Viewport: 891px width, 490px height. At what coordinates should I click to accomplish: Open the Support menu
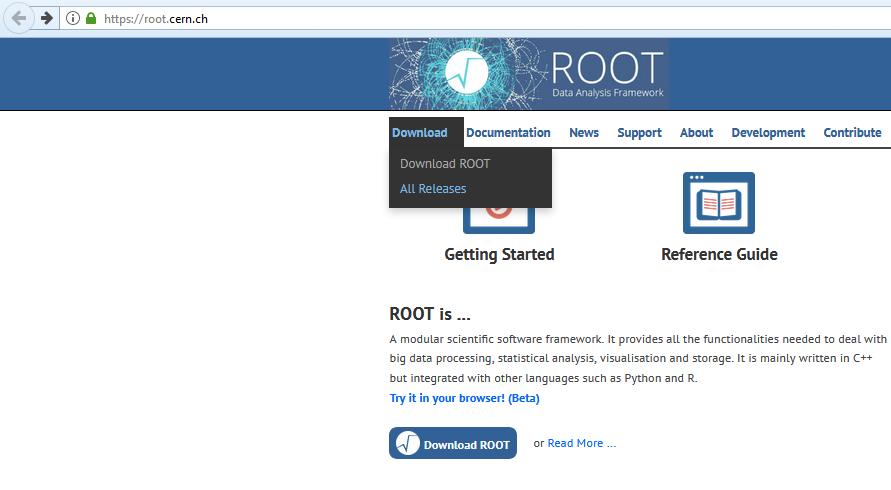coord(639,133)
